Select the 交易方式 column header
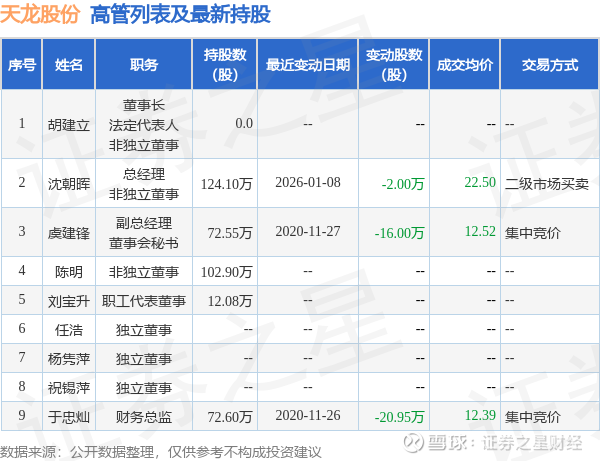This screenshot has width=600, height=461. tap(549, 64)
